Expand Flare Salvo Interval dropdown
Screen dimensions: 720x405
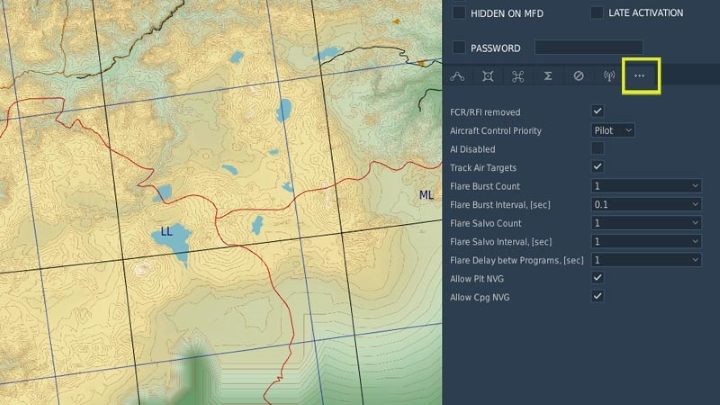(646, 241)
